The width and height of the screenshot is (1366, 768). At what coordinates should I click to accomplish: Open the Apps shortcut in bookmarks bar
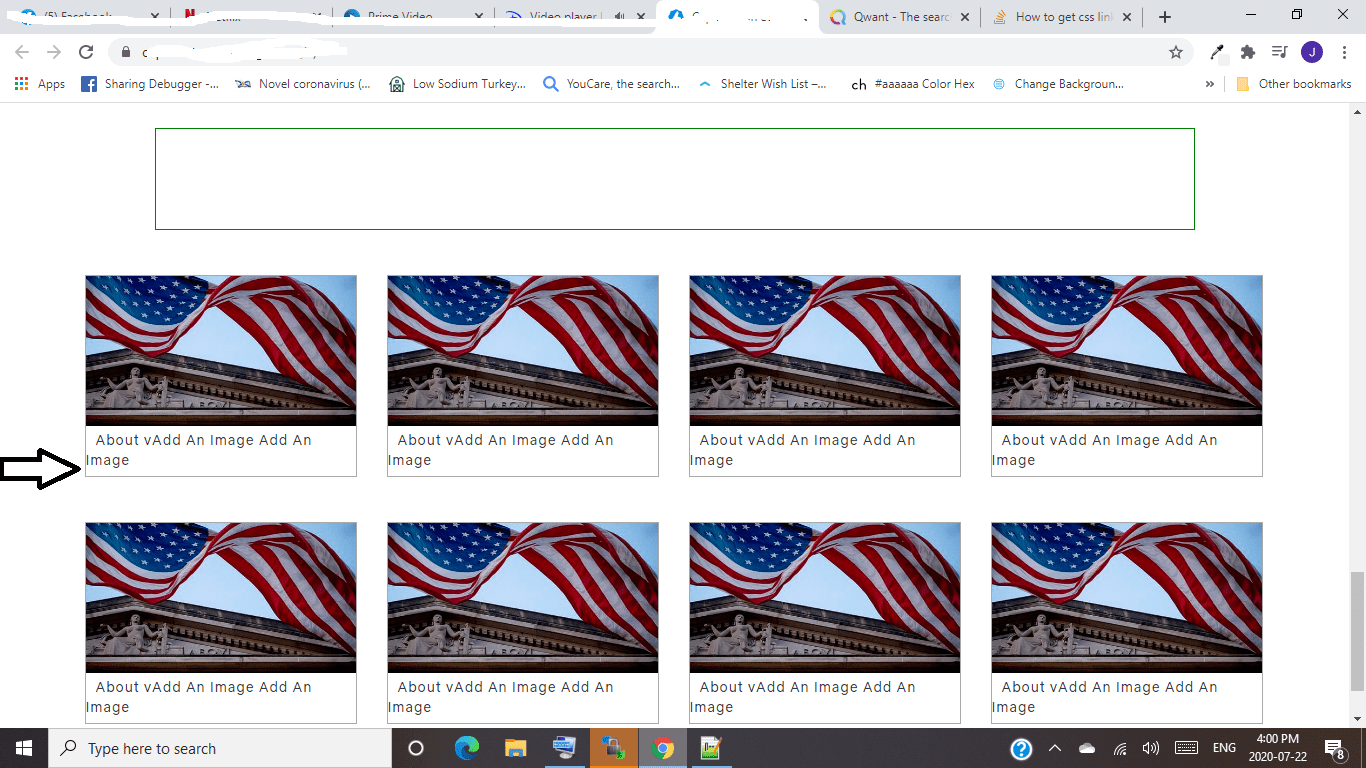pos(40,84)
